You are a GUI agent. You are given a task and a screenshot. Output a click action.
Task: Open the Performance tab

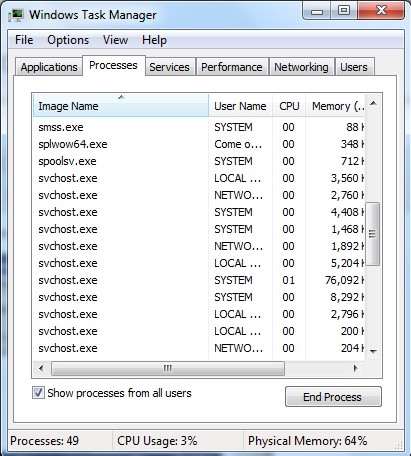click(x=232, y=67)
